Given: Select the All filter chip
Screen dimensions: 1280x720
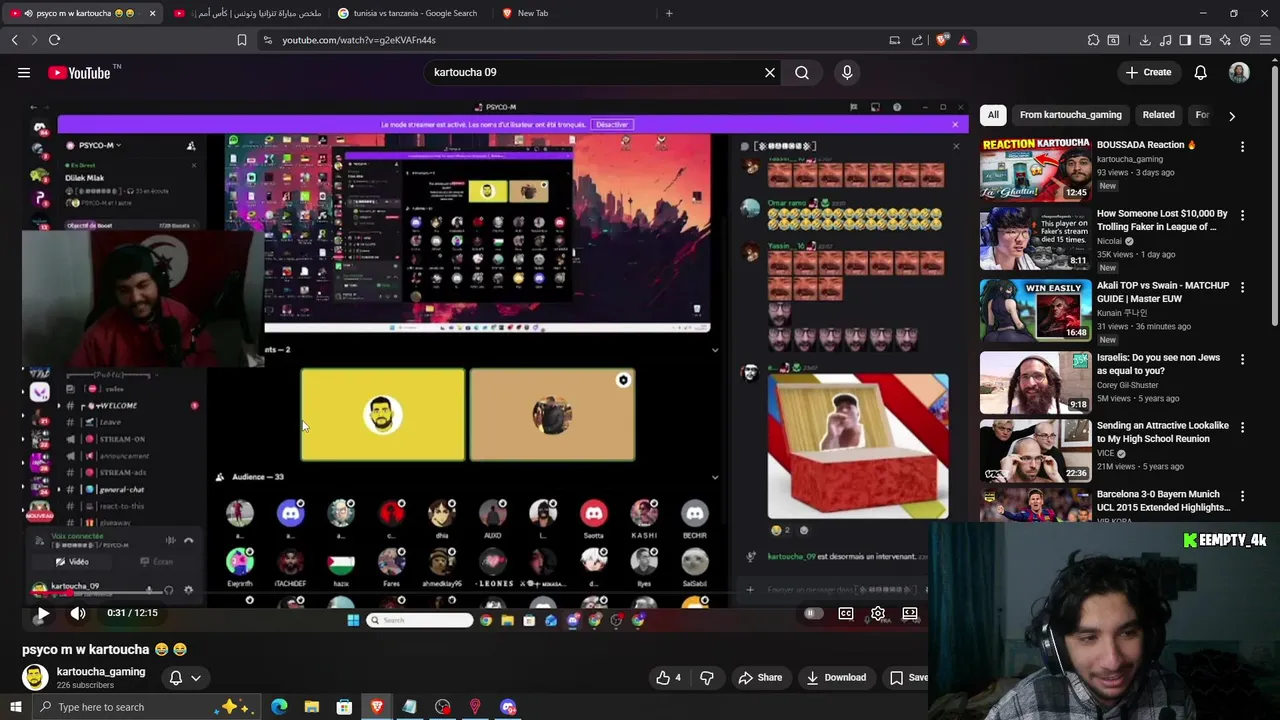Looking at the screenshot, I should click(993, 115).
